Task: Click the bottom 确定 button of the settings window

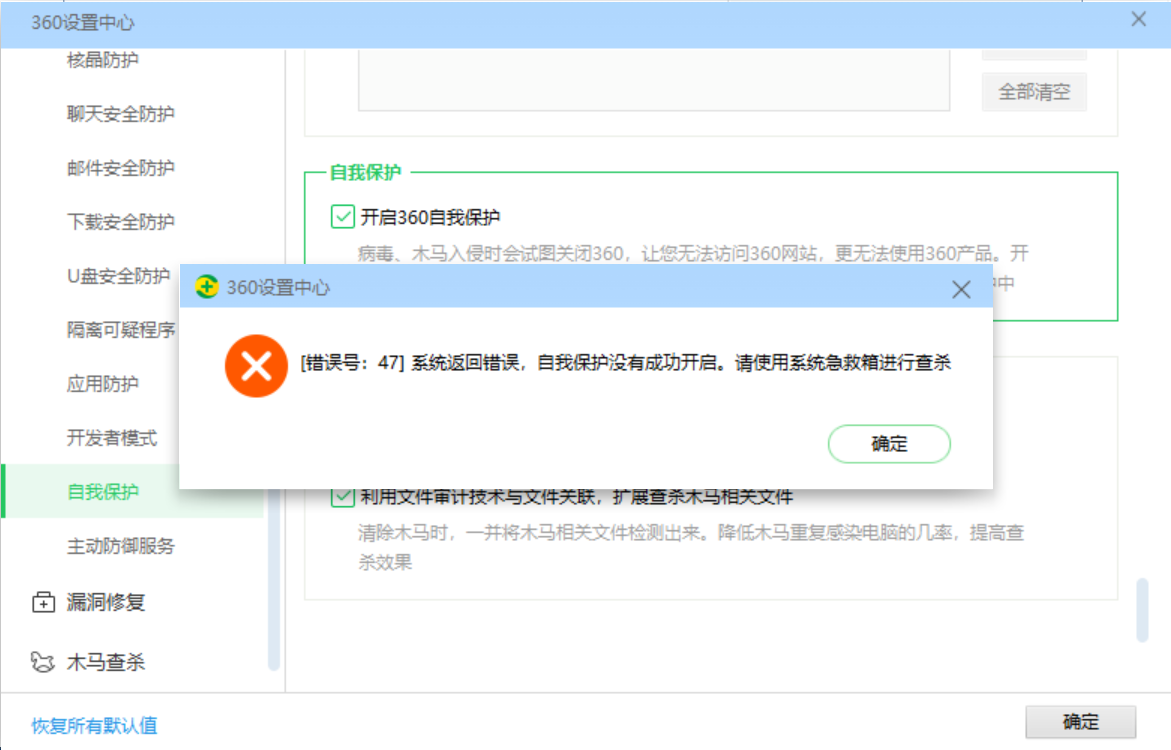Action: [1081, 722]
